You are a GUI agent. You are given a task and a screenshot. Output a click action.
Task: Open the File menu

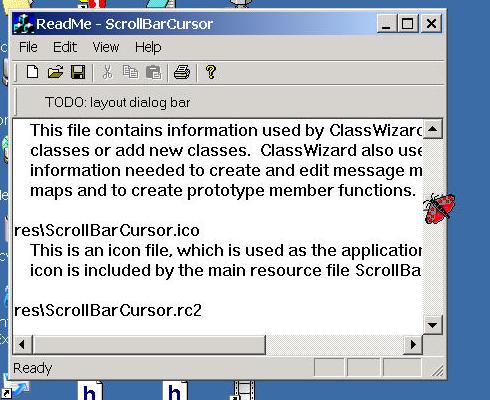coord(28,47)
